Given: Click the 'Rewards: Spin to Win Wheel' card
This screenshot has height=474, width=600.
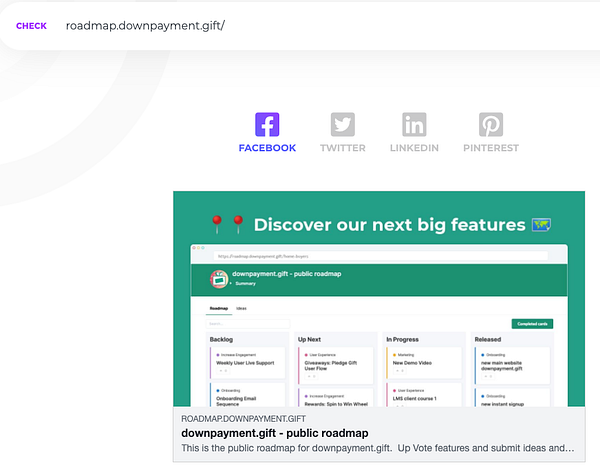Looking at the screenshot, I should (336, 398).
